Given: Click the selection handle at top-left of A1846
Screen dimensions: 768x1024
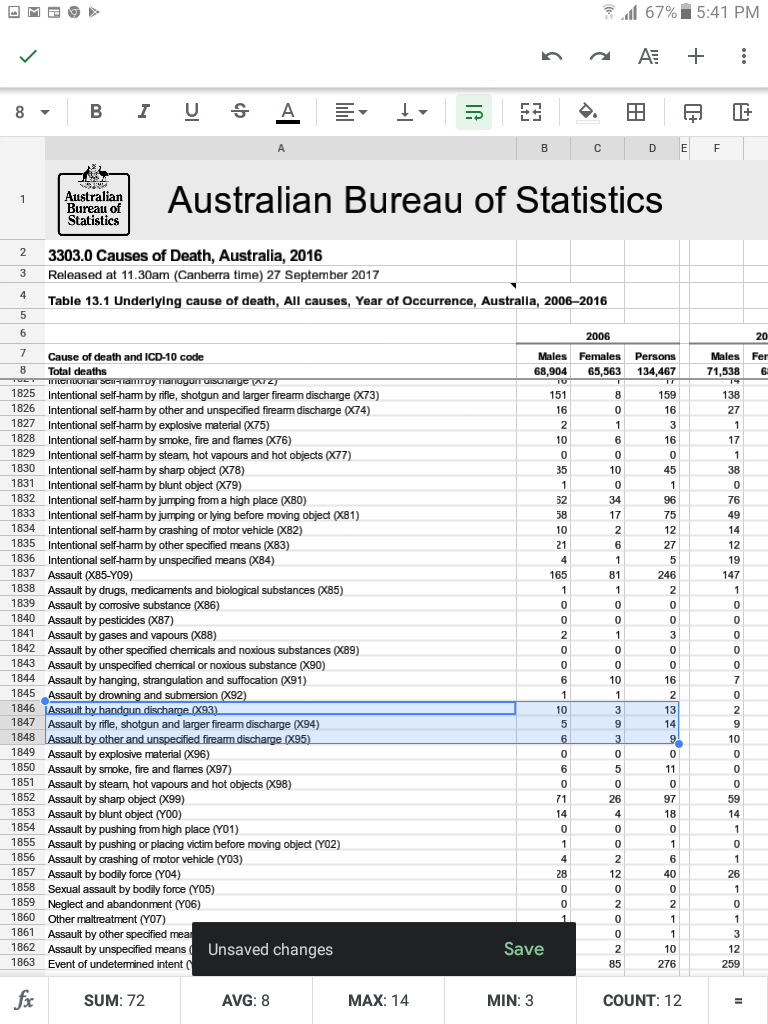Looking at the screenshot, I should coord(45,701).
